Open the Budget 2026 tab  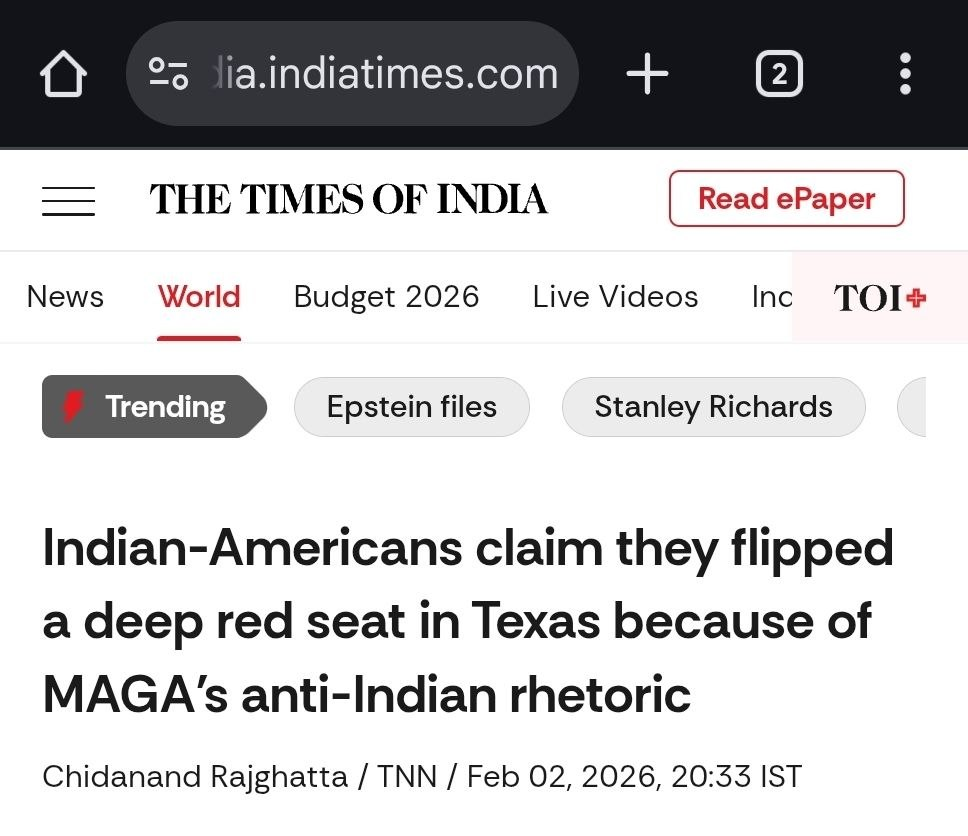(386, 297)
